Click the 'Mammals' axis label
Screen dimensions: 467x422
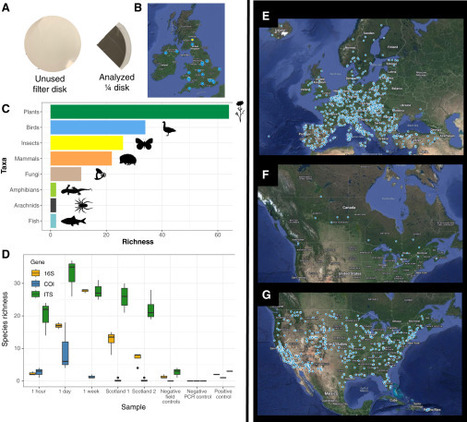[x=27, y=159]
